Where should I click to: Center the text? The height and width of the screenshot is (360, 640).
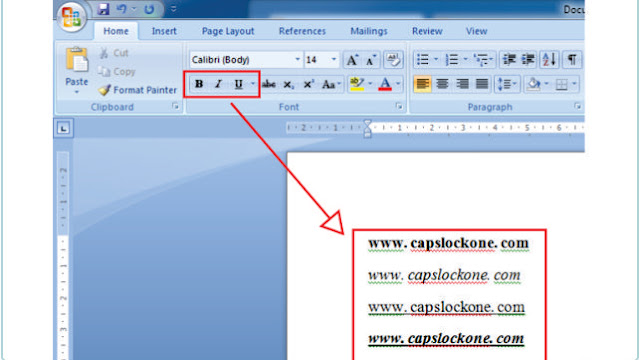tap(442, 84)
